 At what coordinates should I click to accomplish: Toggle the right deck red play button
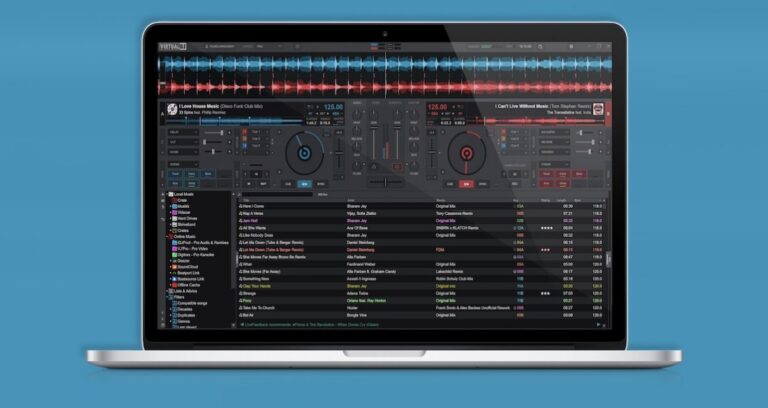tap(465, 184)
